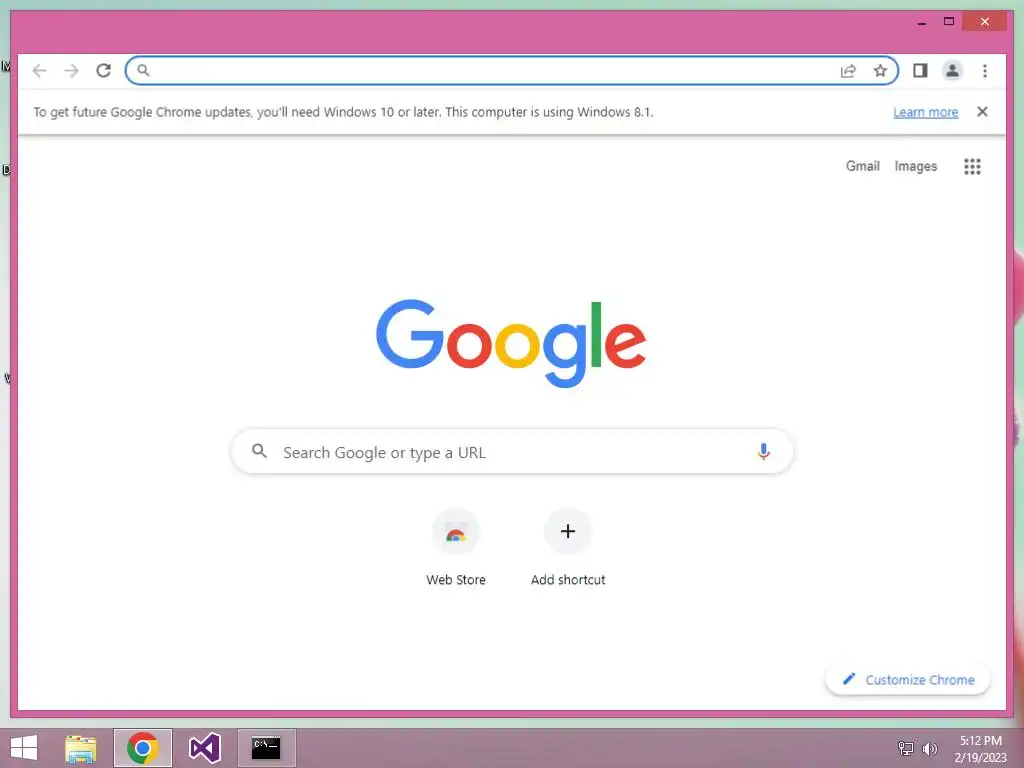Click the network tray icon
This screenshot has height=768, width=1024.
(906, 748)
